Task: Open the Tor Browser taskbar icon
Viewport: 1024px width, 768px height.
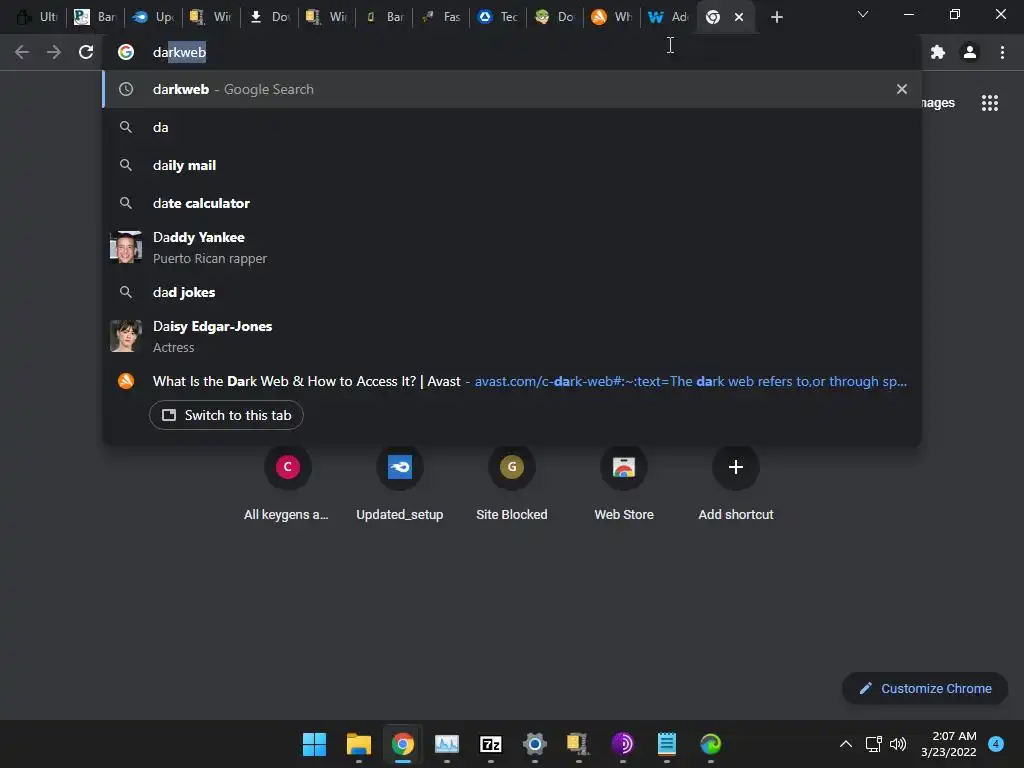Action: pyautogui.click(x=622, y=744)
